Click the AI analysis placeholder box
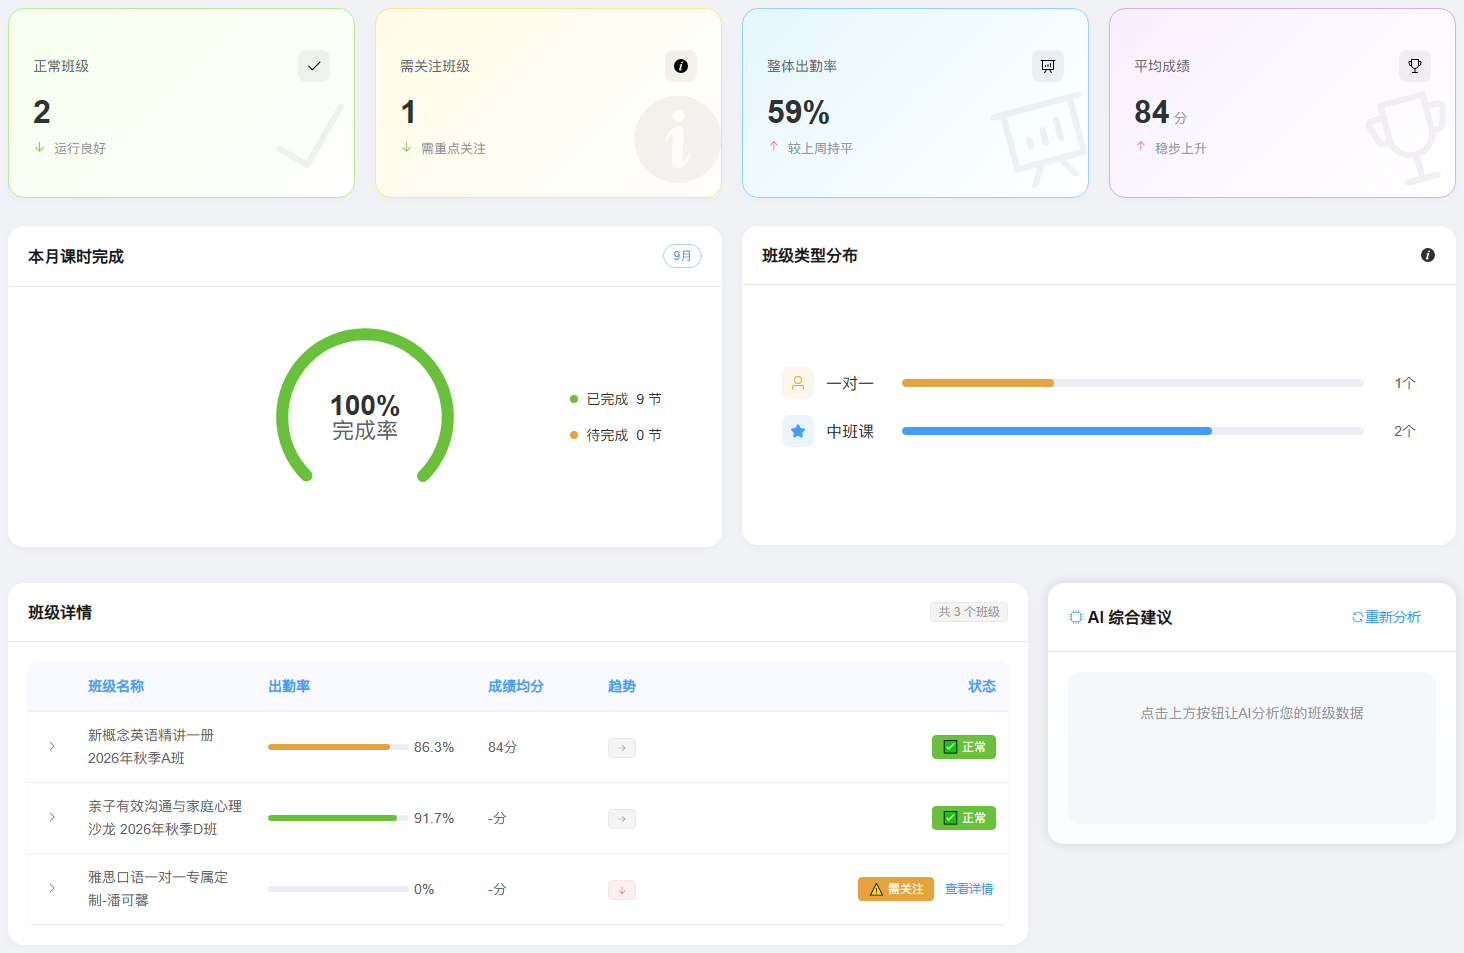Viewport: 1464px width, 953px height. 1252,748
